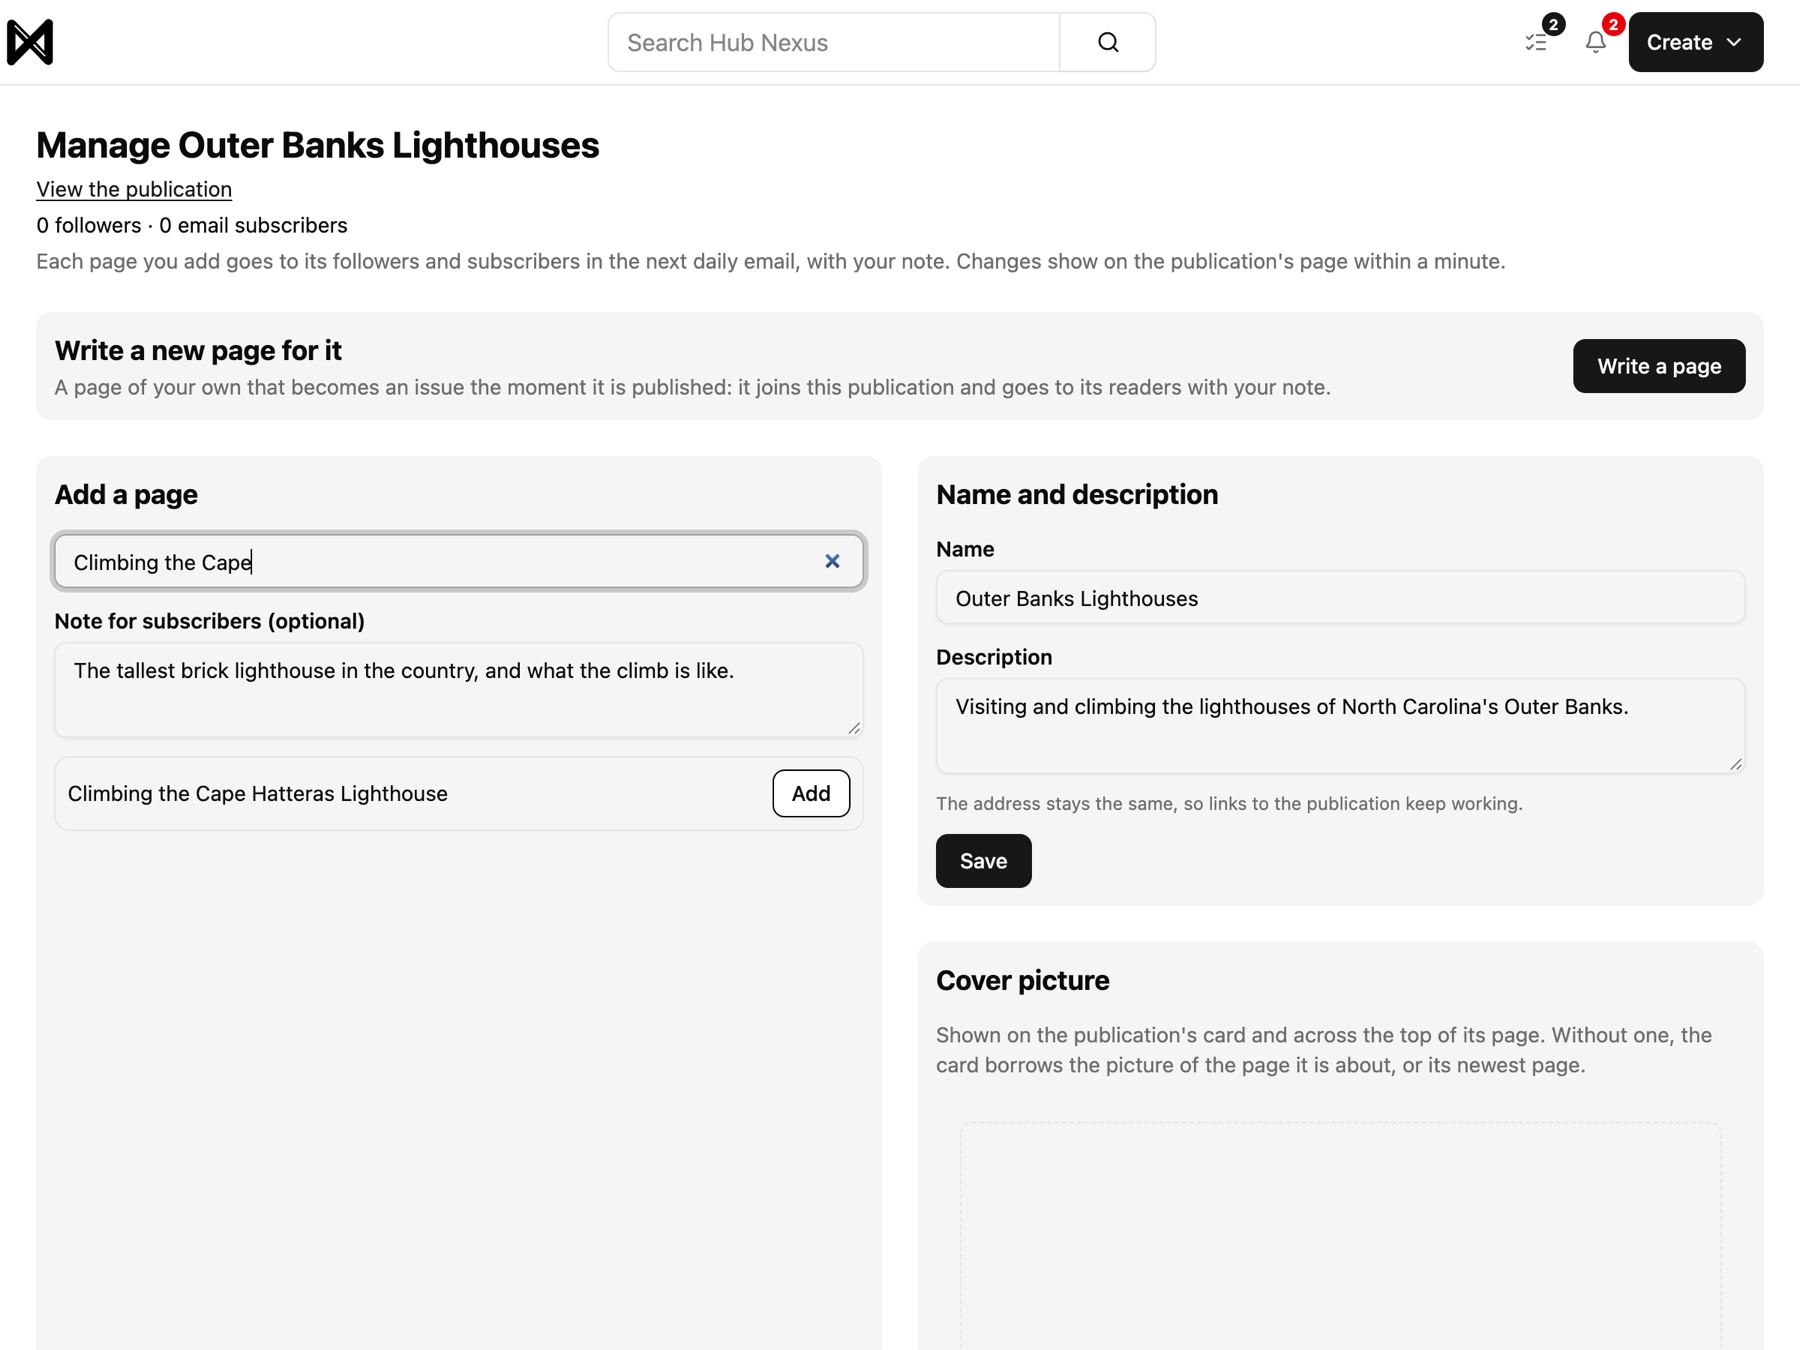Save the name and description
Screen dimensions: 1800x1350
click(x=983, y=861)
